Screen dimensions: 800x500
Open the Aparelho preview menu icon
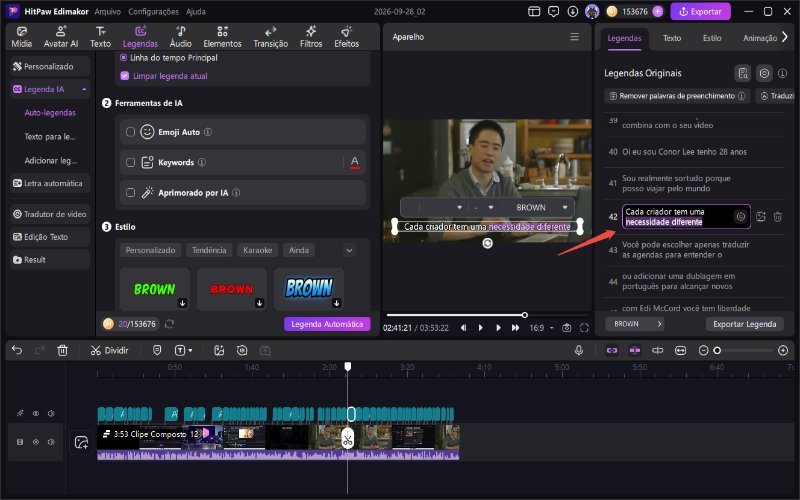point(574,37)
